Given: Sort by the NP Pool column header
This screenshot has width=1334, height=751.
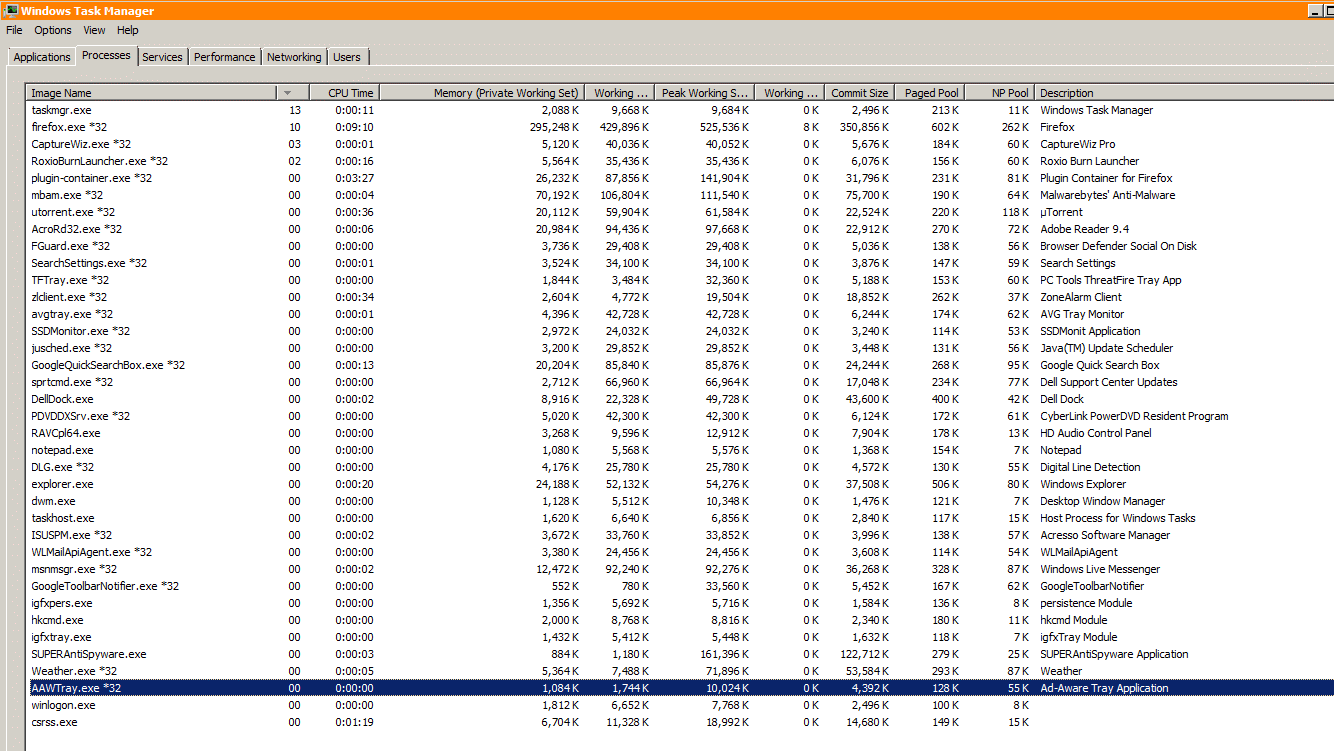Looking at the screenshot, I should (1000, 93).
